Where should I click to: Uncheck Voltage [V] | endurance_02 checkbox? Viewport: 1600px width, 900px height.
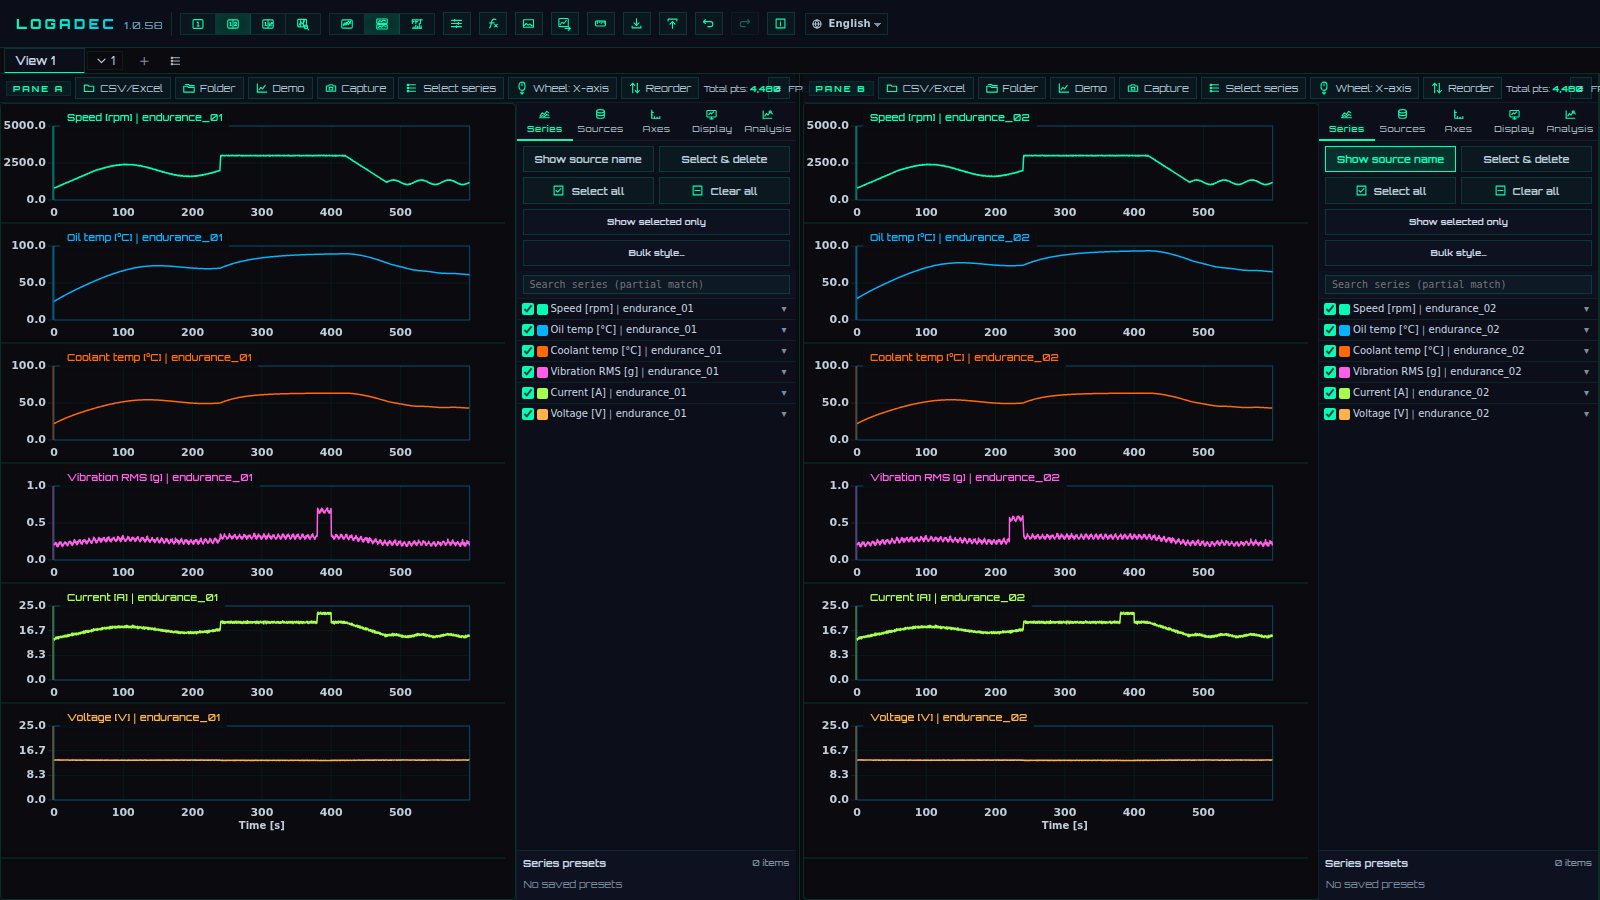pos(1330,414)
